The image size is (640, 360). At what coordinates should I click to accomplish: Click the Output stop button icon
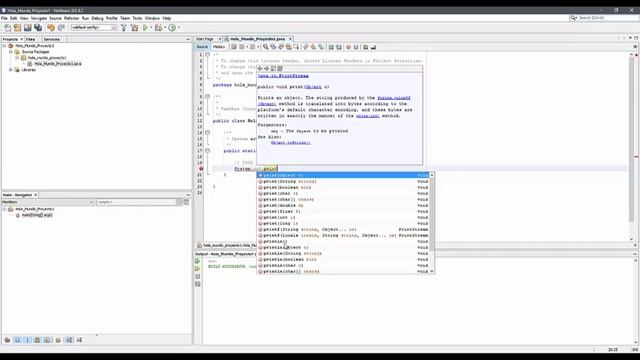[x=198, y=276]
